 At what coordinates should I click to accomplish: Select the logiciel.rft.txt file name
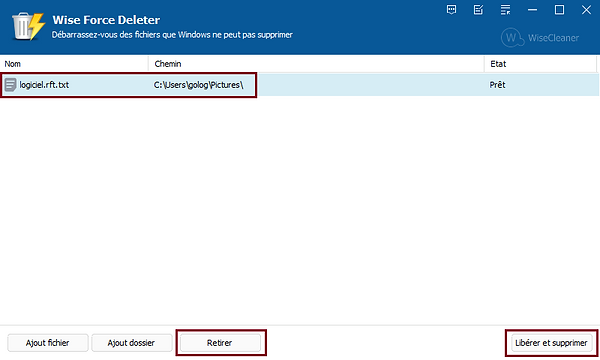(x=44, y=85)
